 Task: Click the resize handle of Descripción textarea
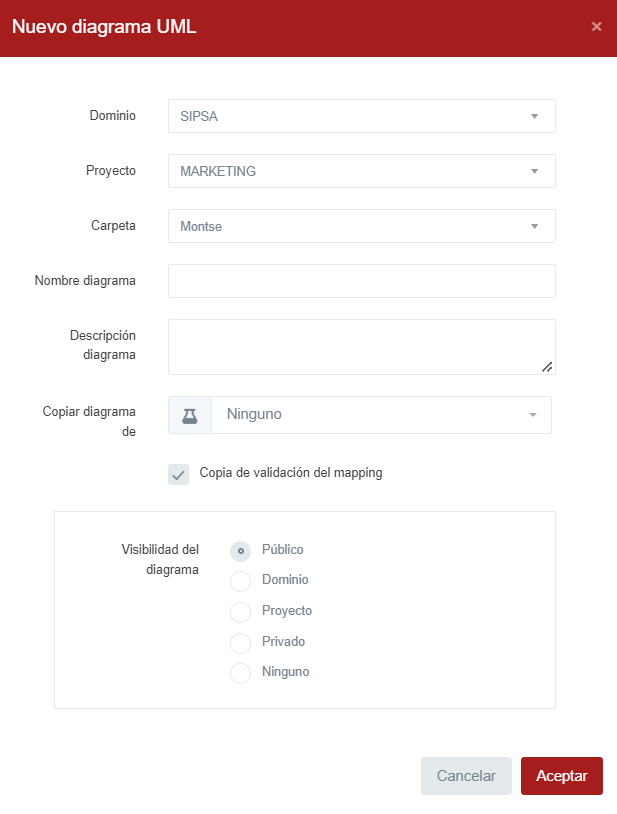[x=547, y=367]
